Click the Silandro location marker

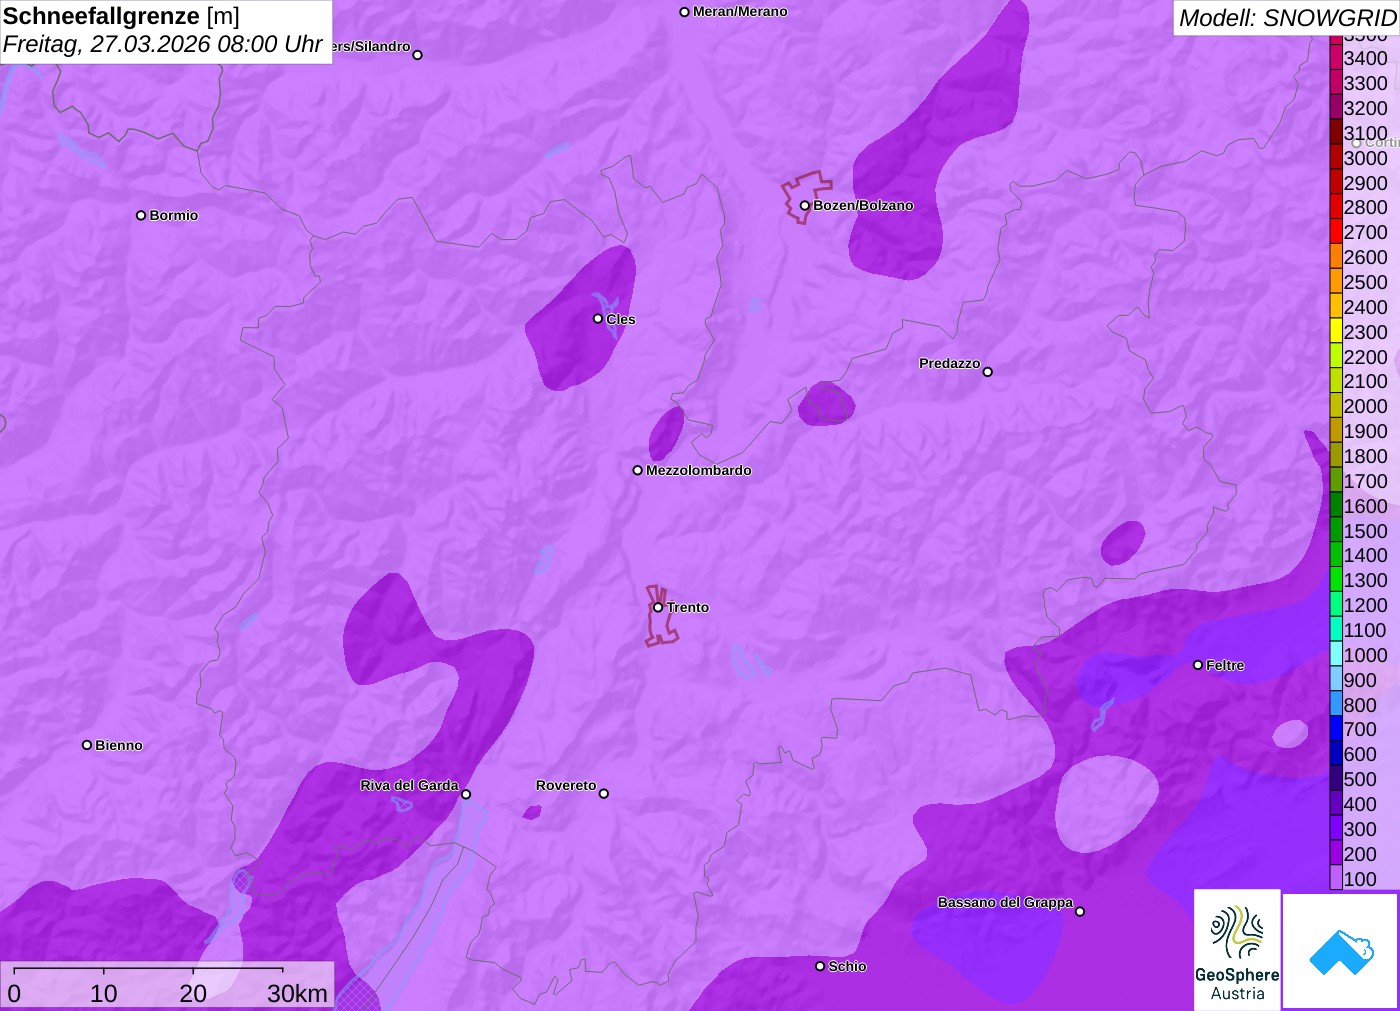click(418, 55)
